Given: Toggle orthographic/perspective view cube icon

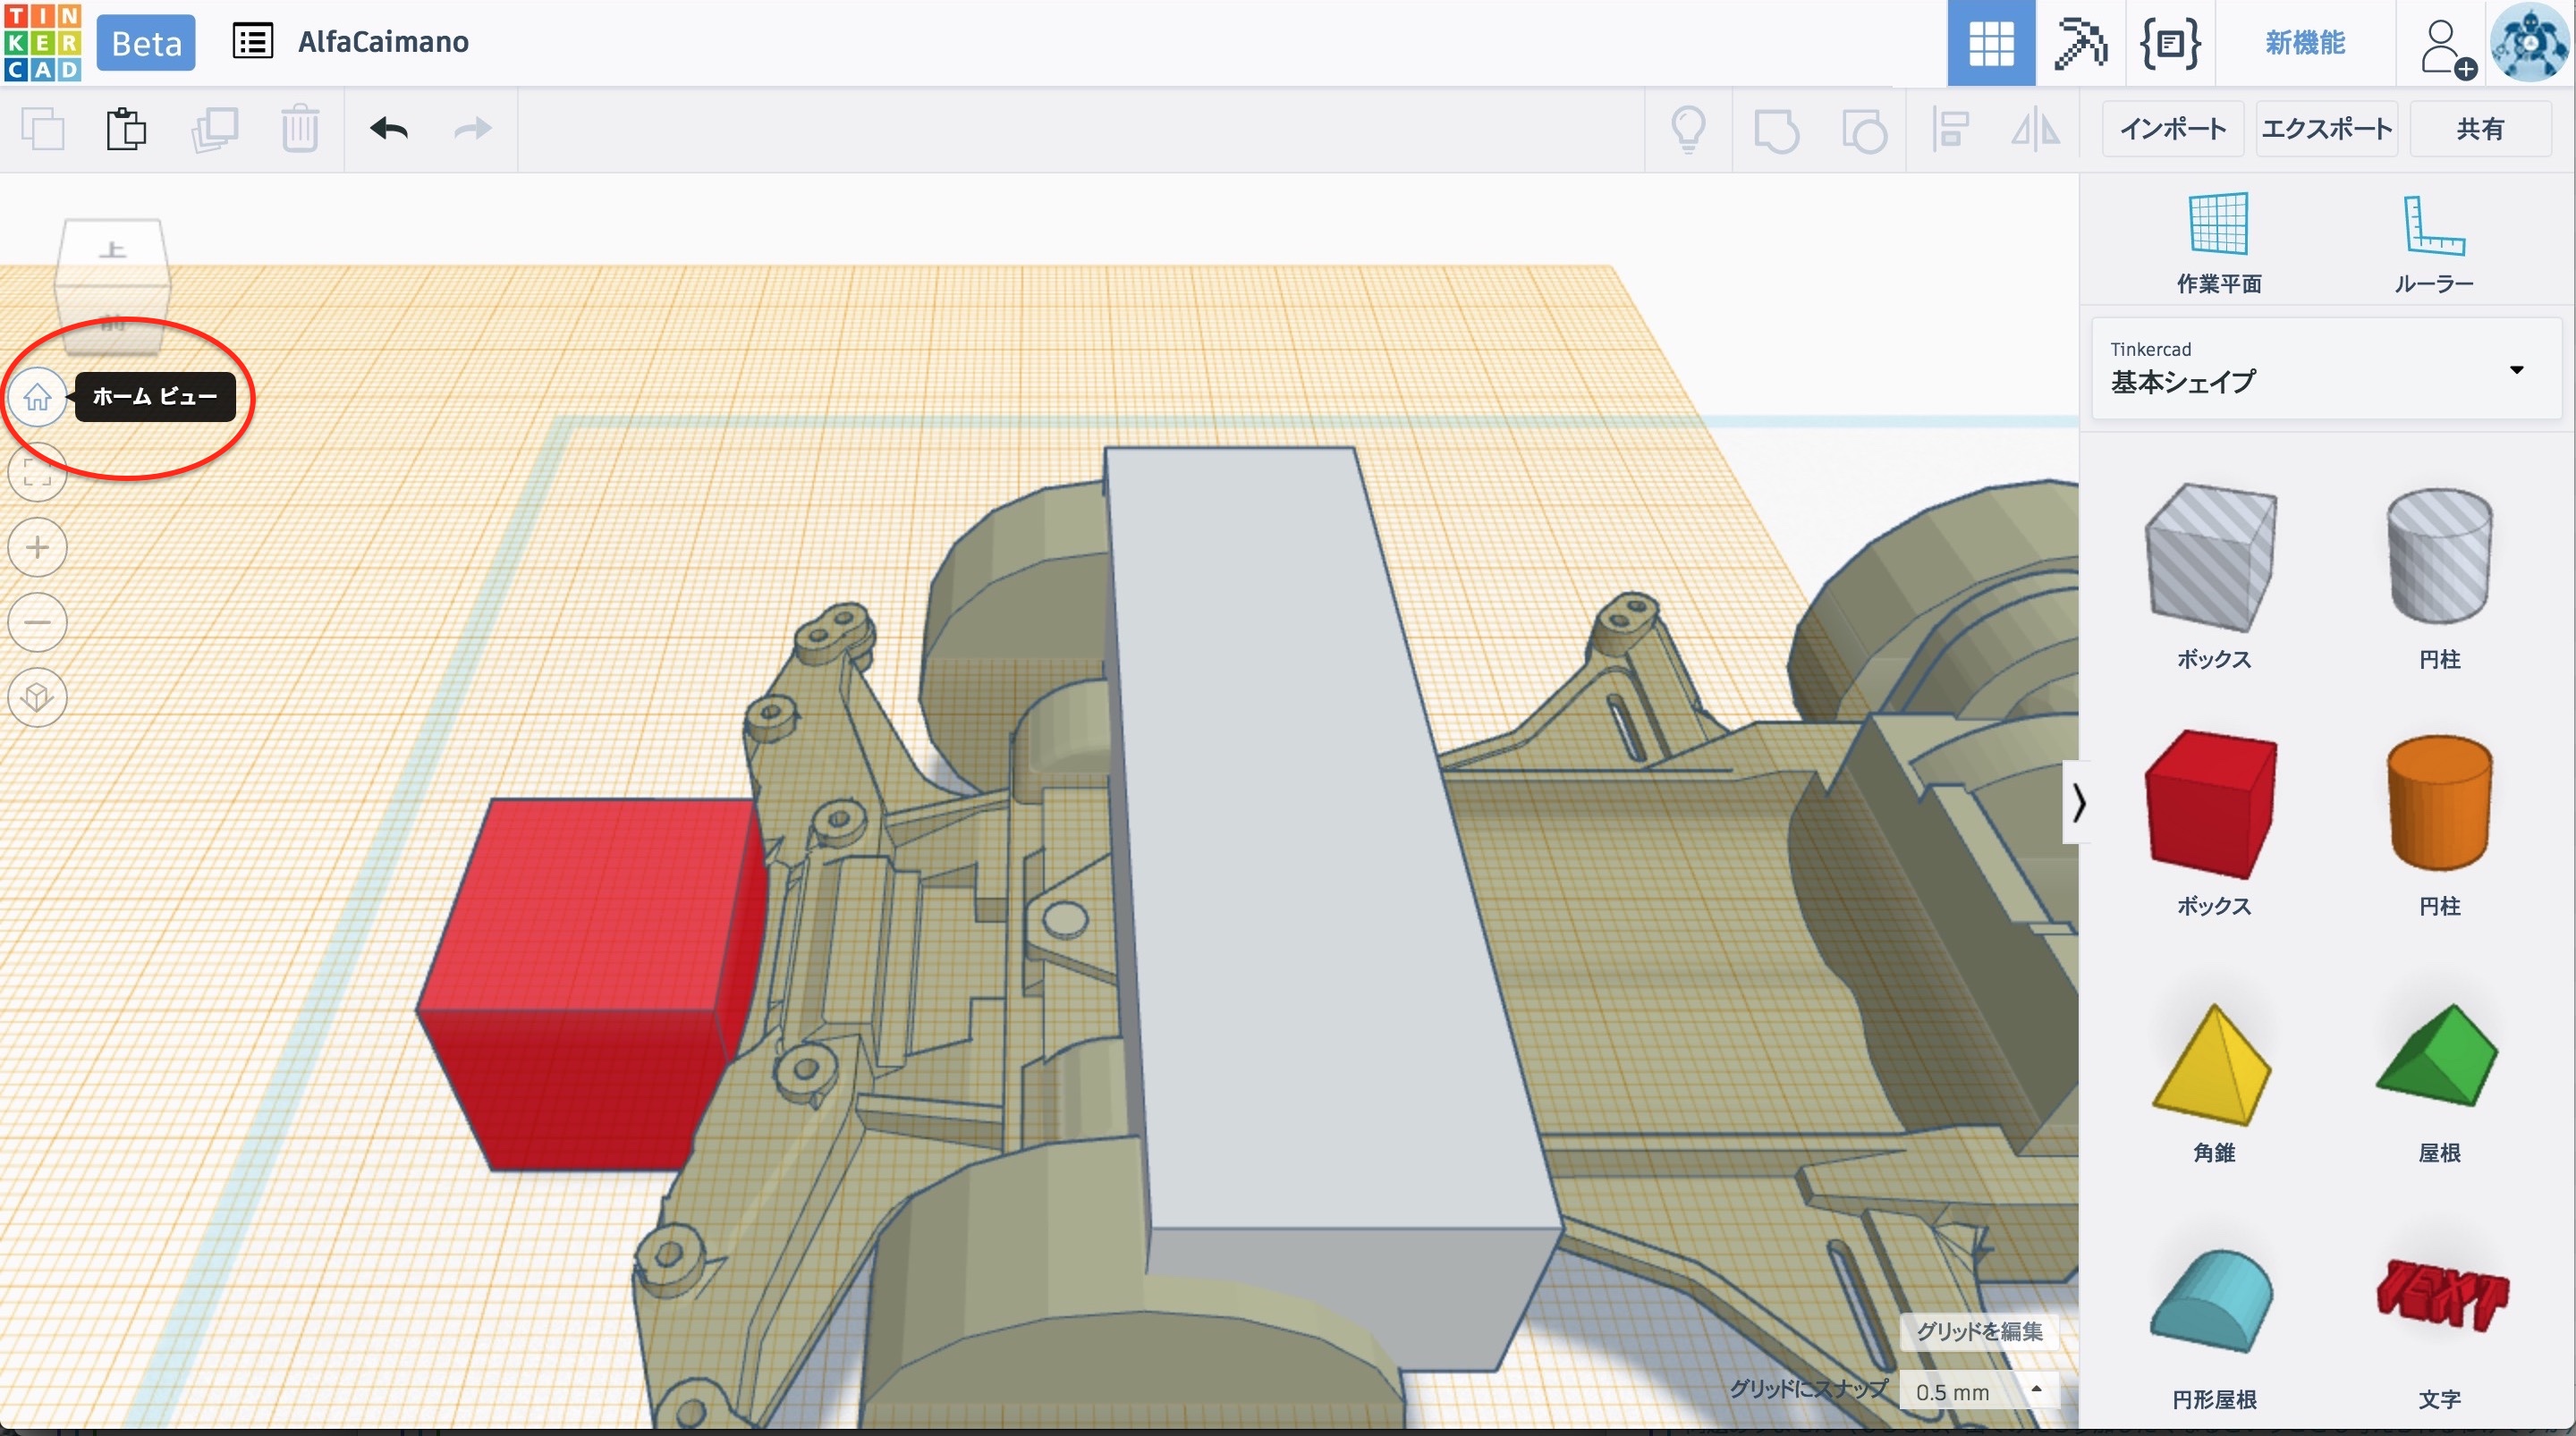Looking at the screenshot, I should (38, 697).
